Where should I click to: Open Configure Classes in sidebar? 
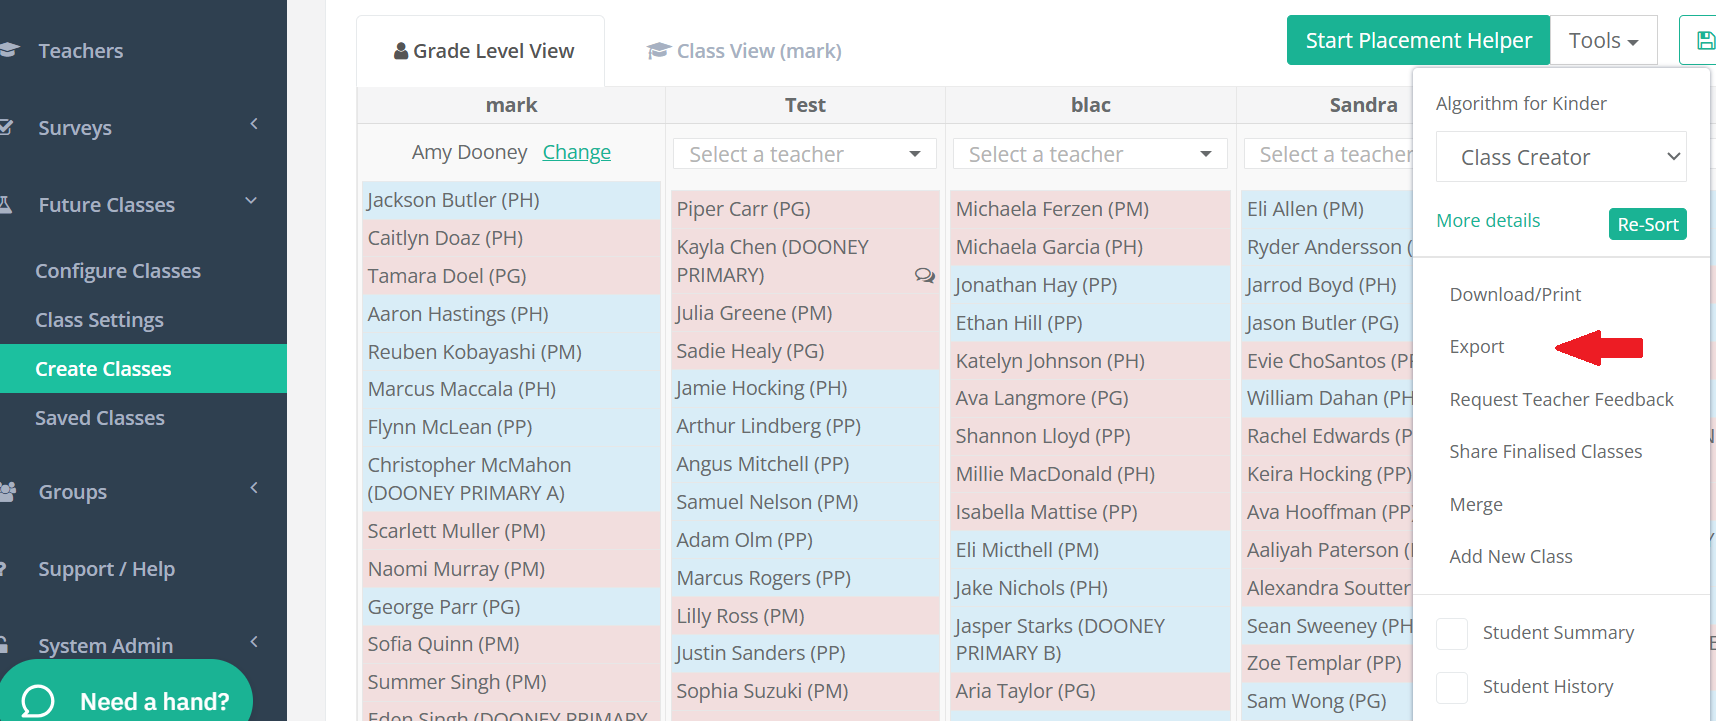click(x=118, y=271)
